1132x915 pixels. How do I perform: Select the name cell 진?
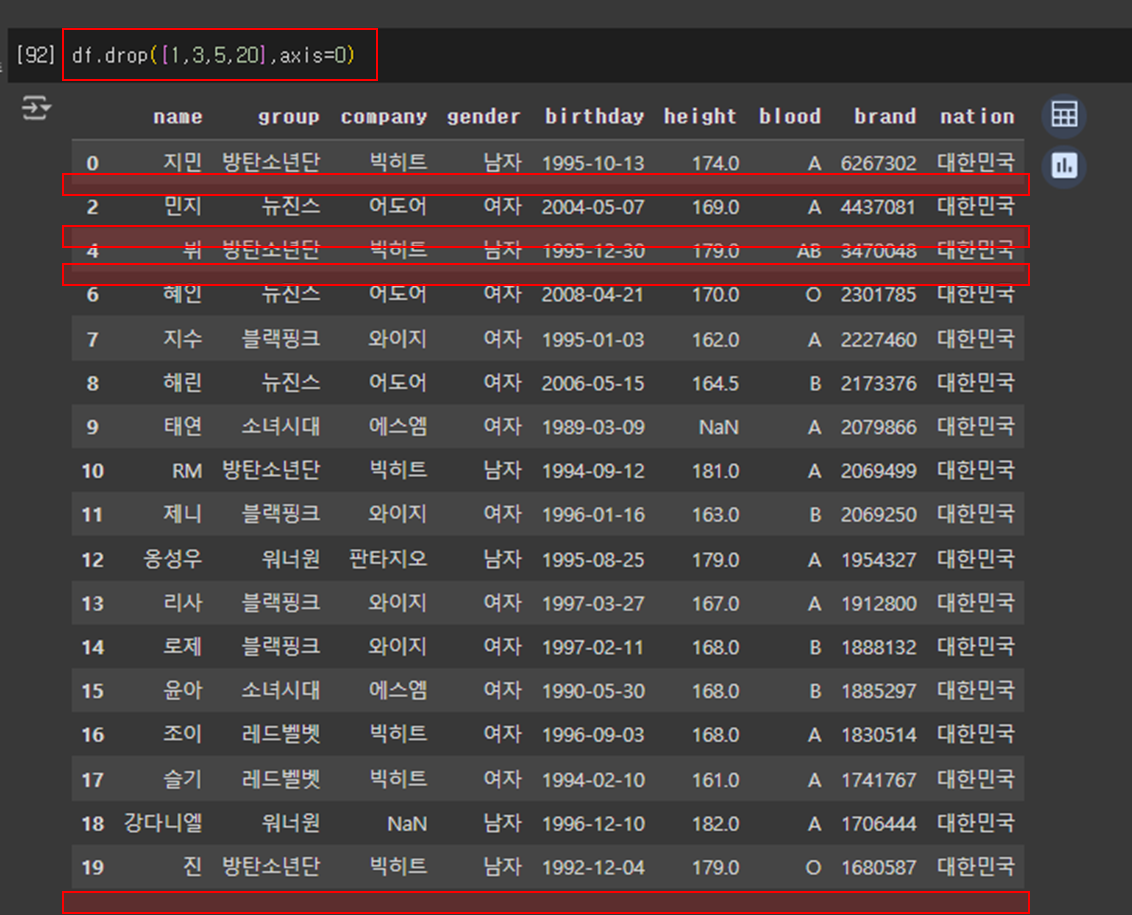pyautogui.click(x=192, y=867)
